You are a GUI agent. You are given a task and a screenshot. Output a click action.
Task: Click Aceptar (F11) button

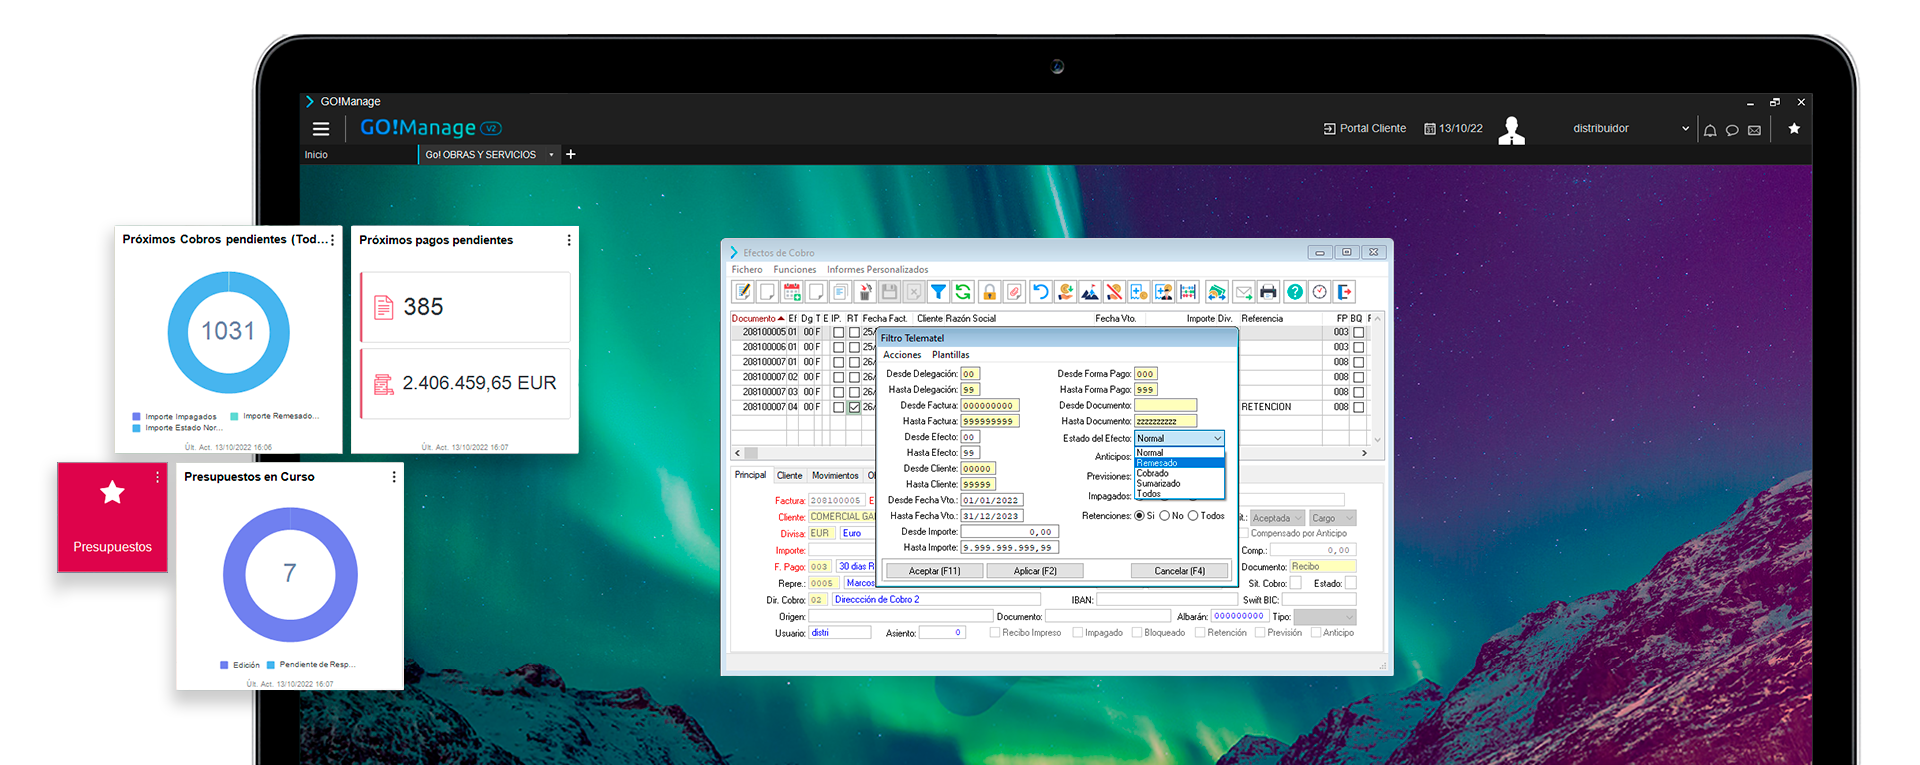point(934,571)
